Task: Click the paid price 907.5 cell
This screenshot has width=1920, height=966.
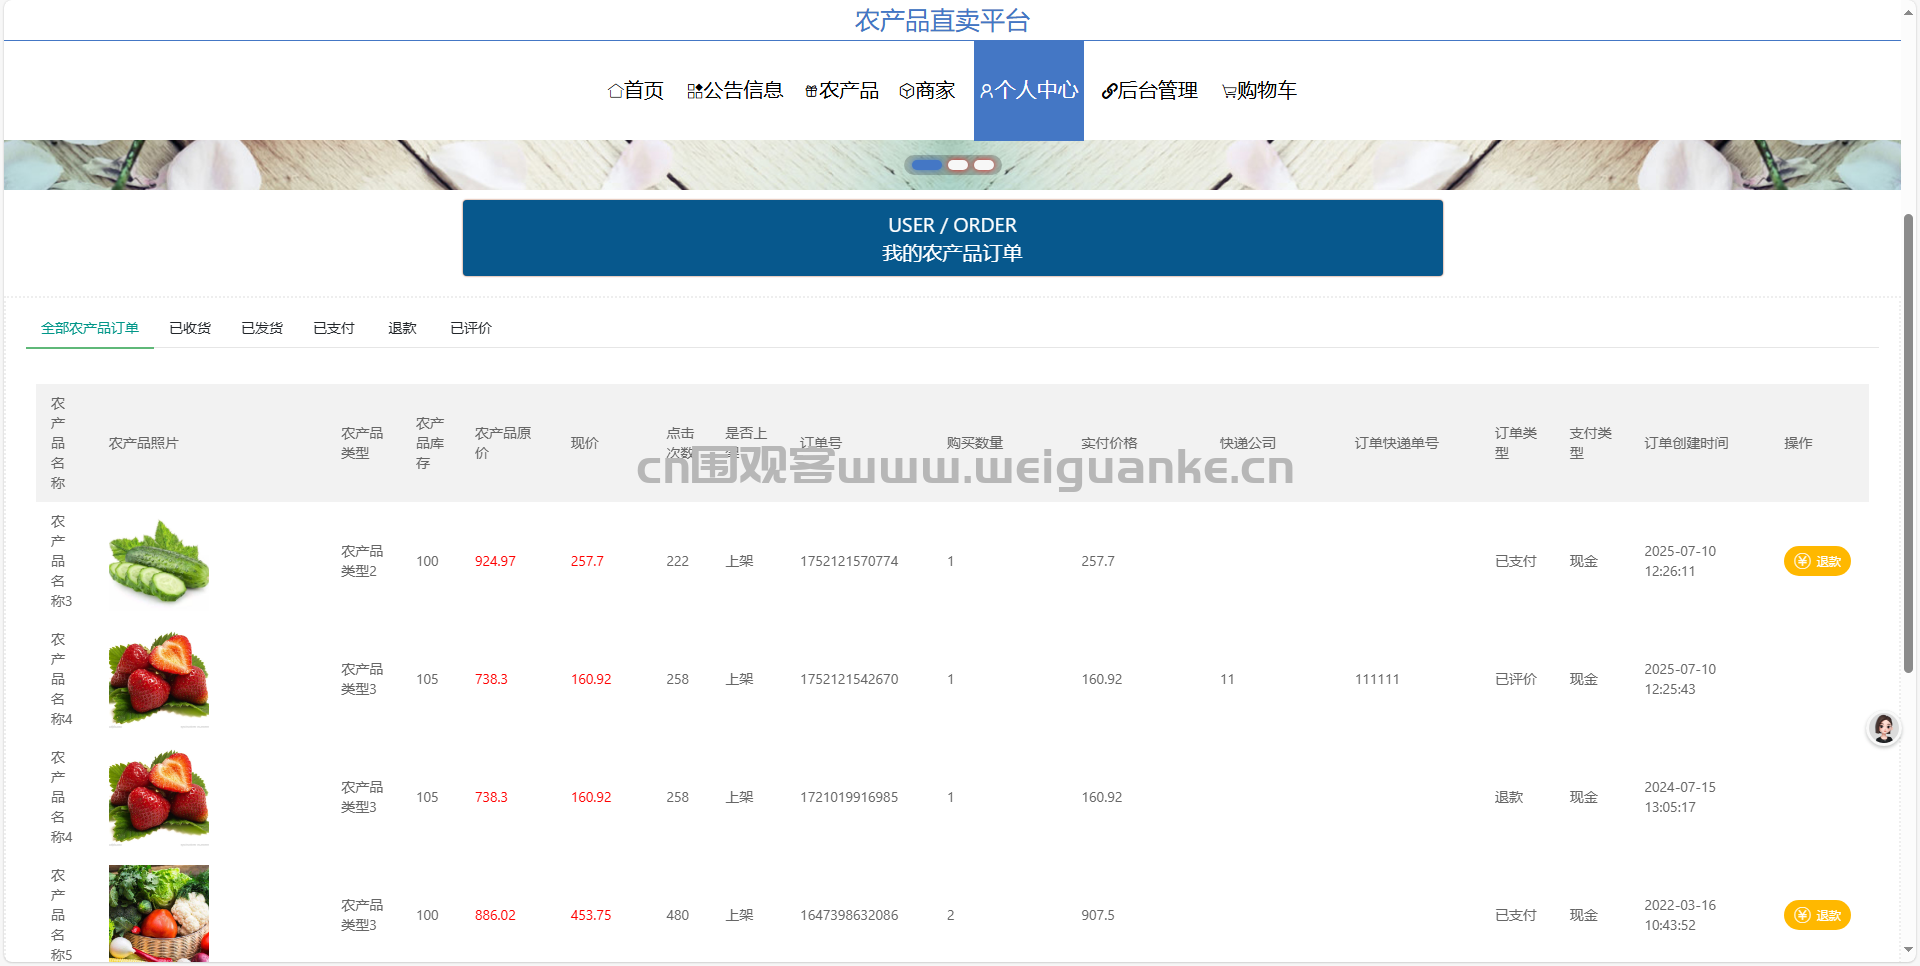Action: [1098, 915]
